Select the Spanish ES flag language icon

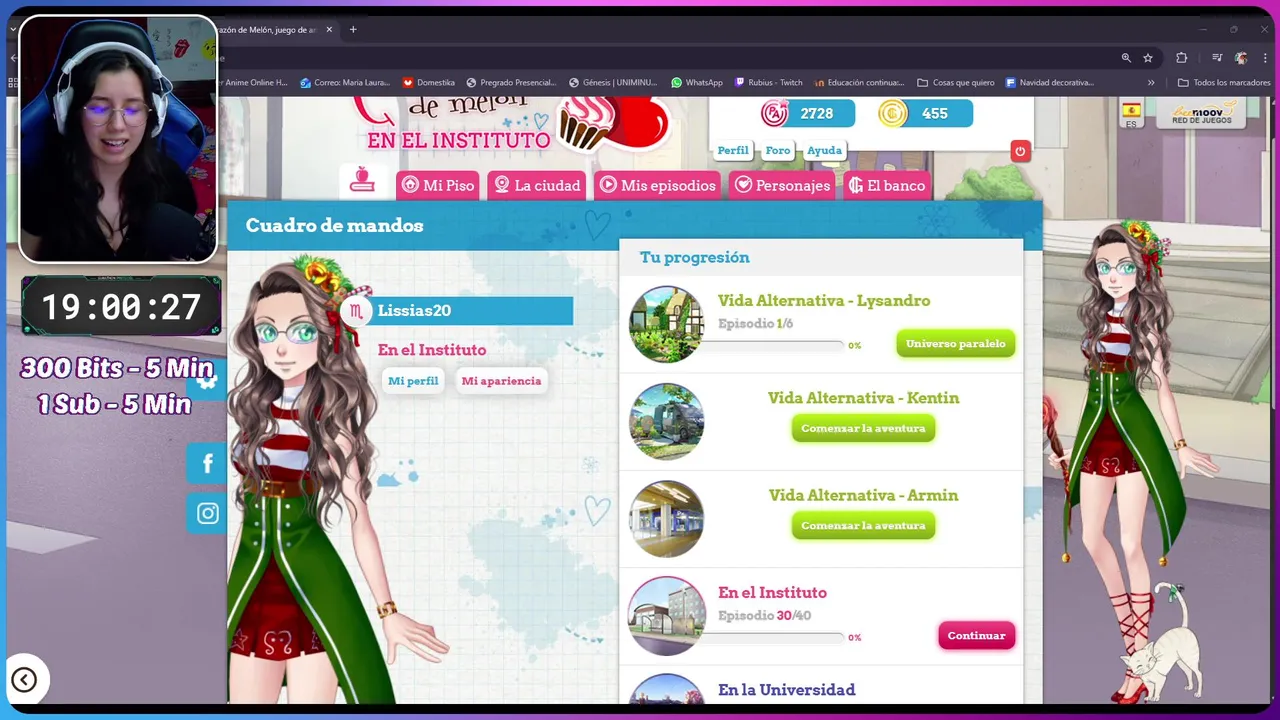[1131, 114]
